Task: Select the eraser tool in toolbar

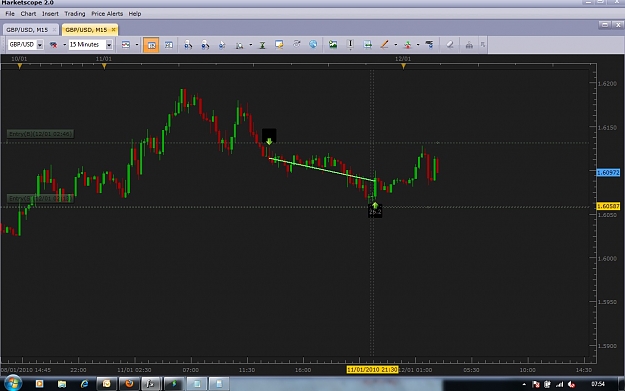Action: pyautogui.click(x=450, y=45)
